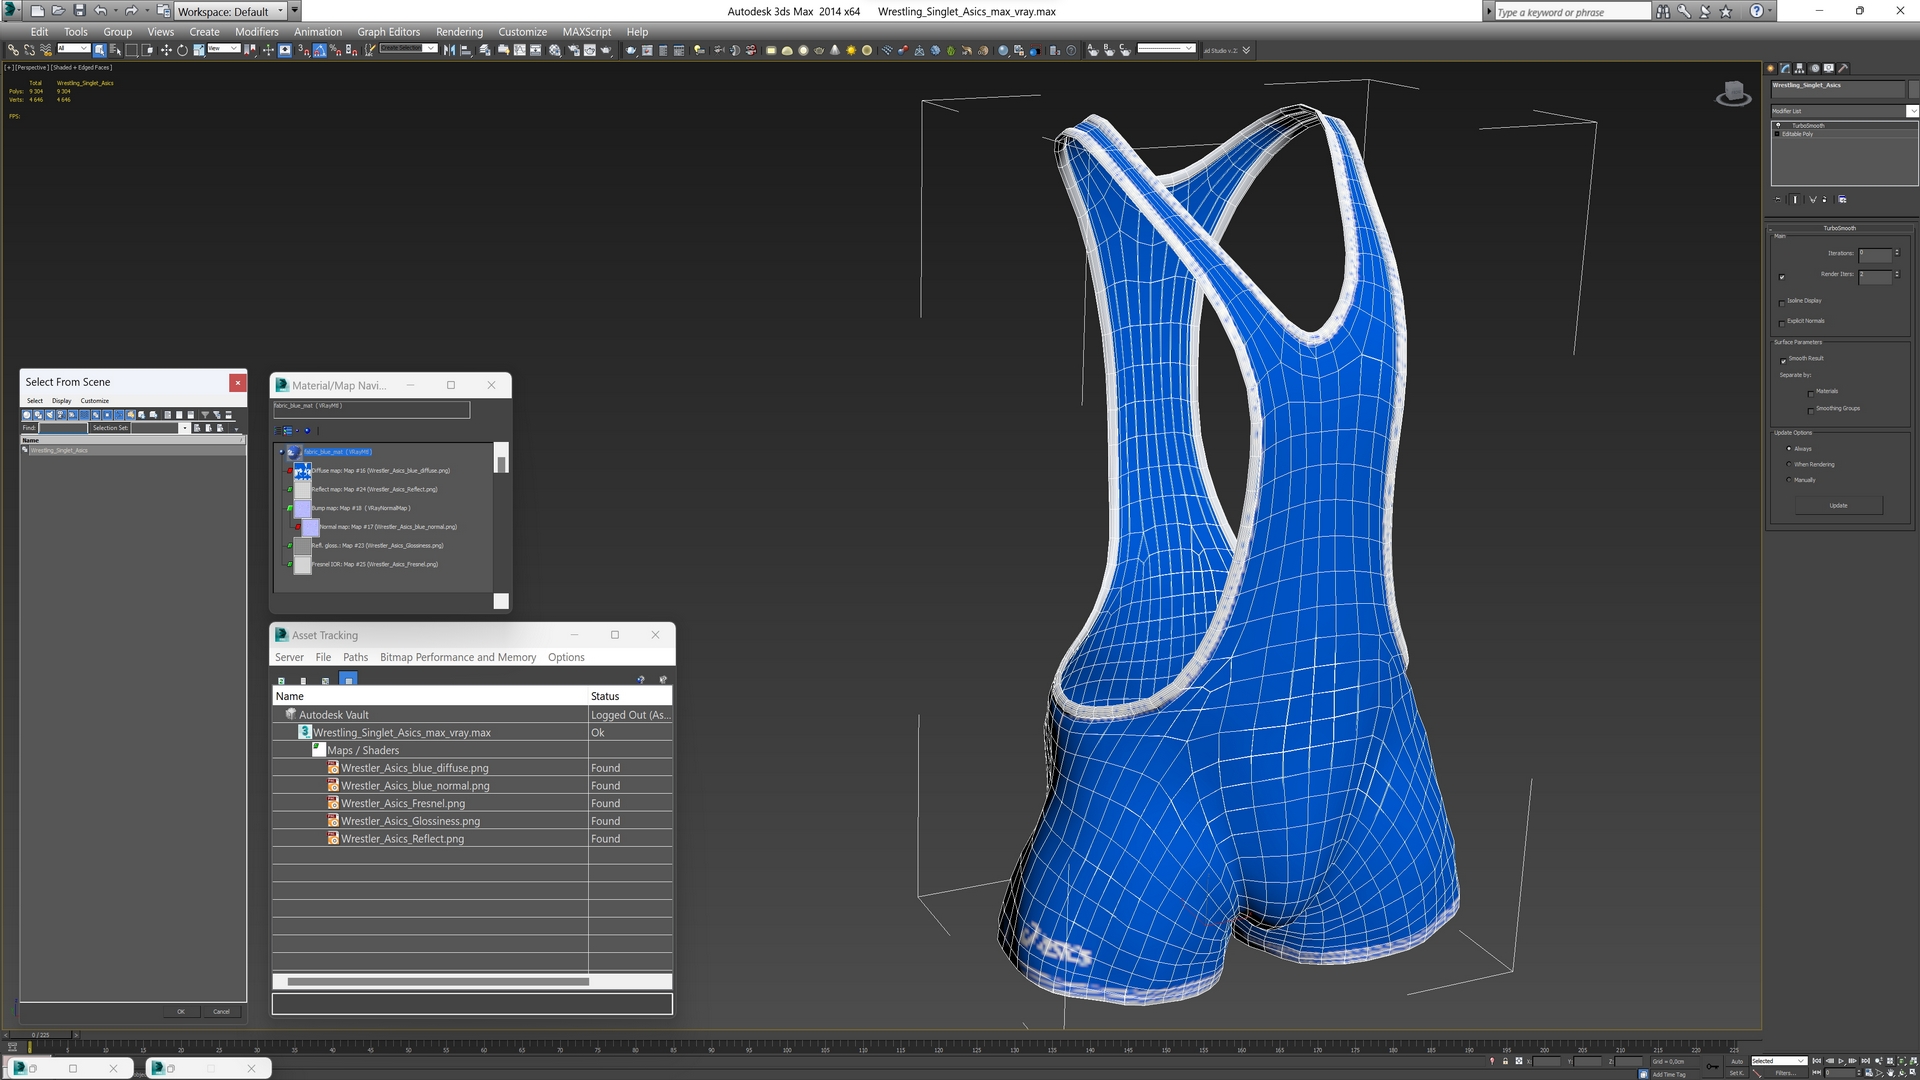
Task: Collapse the TurboSmooth rollout
Action: point(1839,228)
